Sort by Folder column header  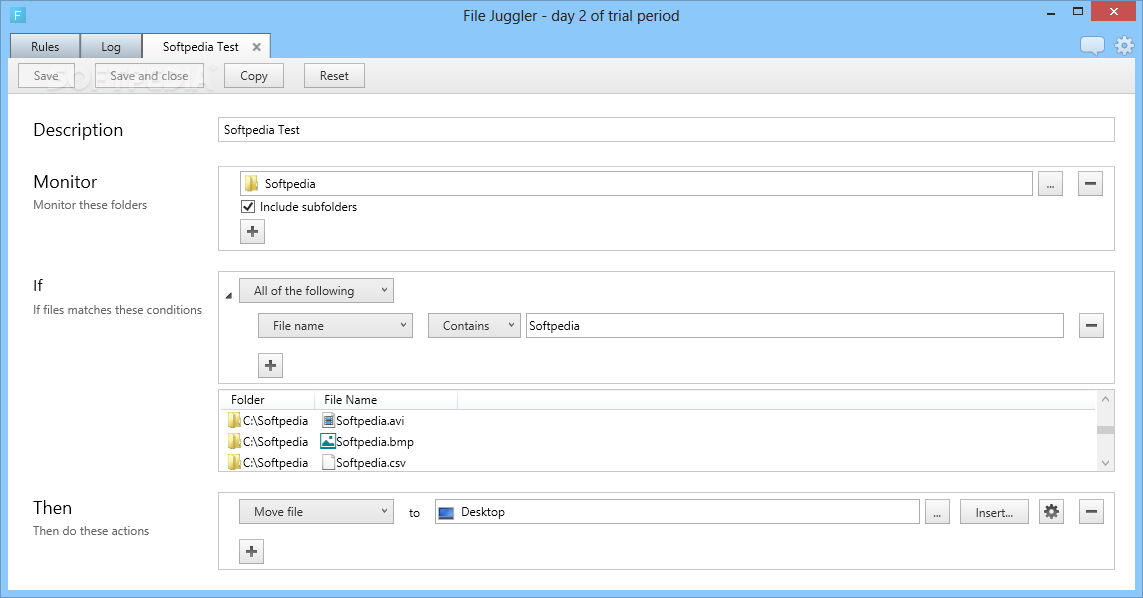[x=267, y=400]
